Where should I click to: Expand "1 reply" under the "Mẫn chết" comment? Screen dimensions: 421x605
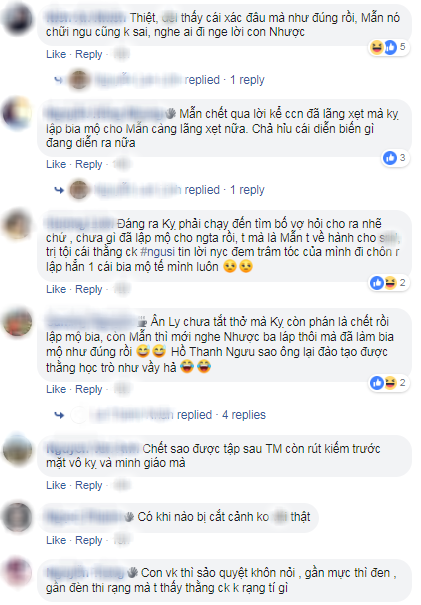coord(247,190)
